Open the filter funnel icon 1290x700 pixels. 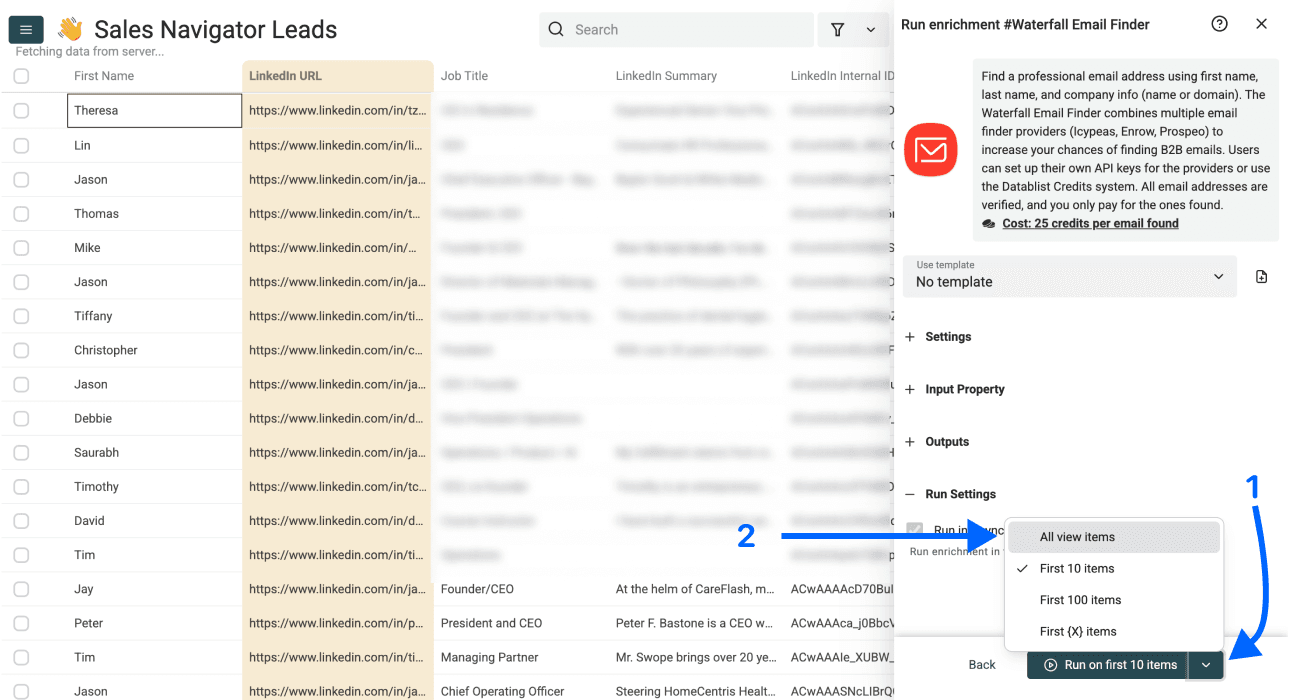(838, 29)
